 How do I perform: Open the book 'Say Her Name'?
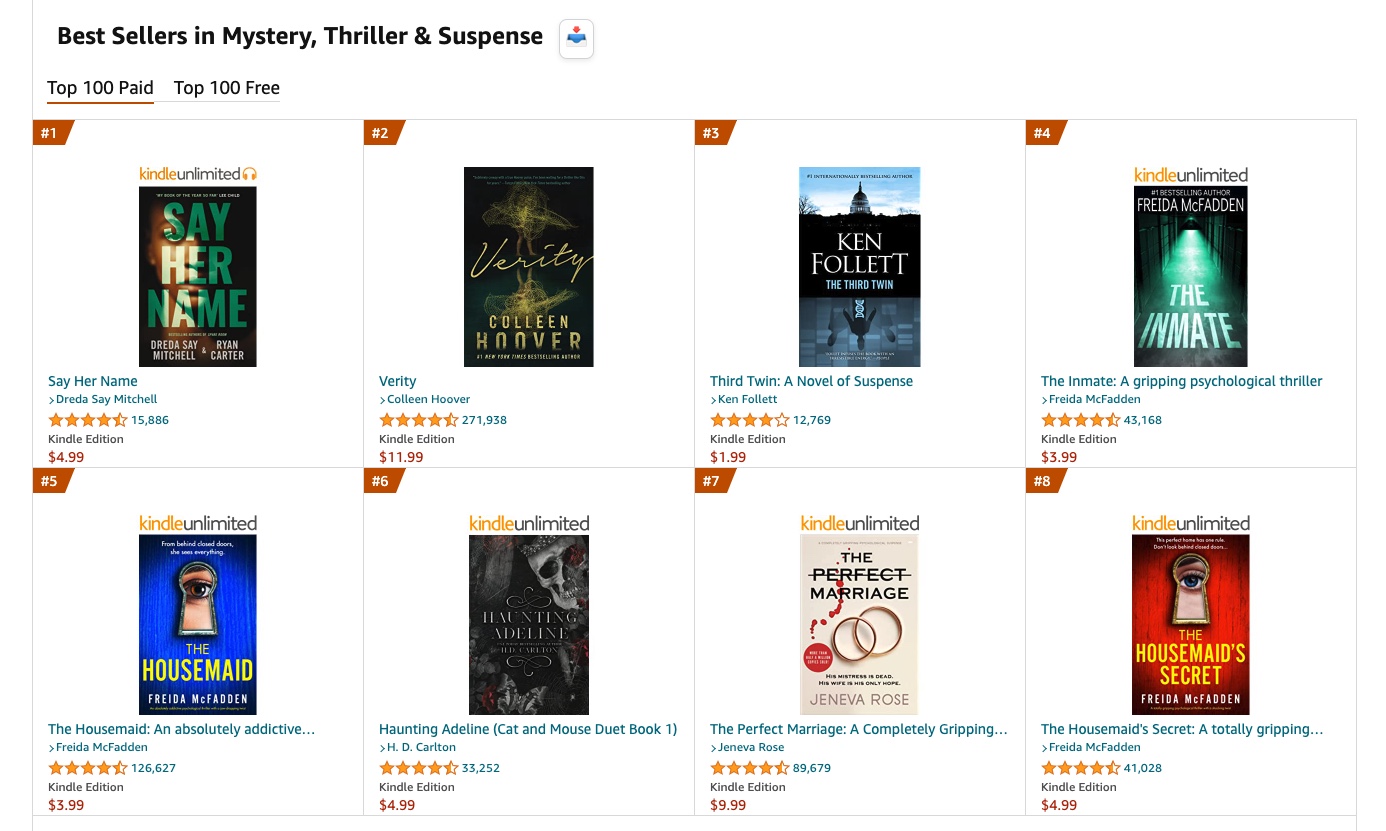point(92,381)
